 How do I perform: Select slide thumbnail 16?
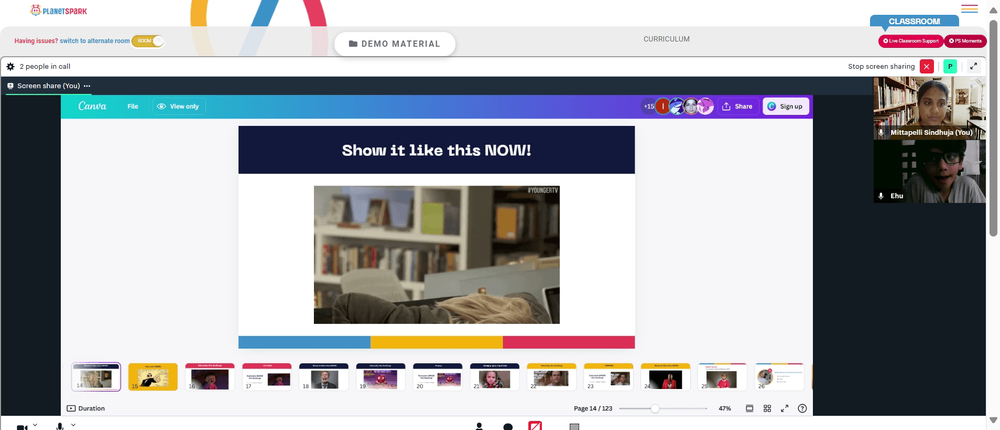[210, 376]
